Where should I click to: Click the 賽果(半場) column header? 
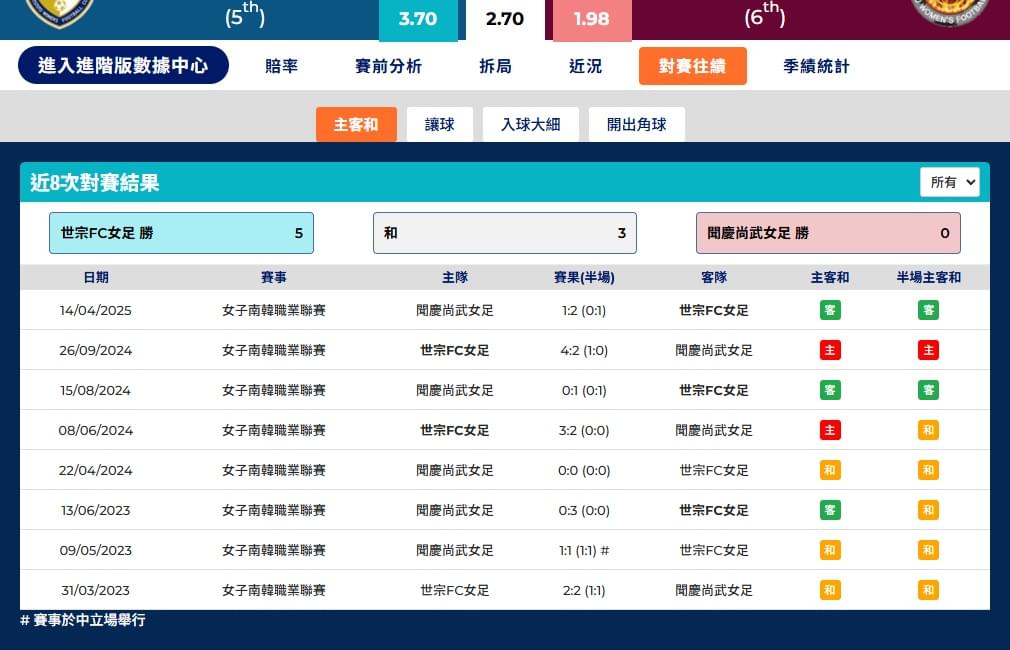tap(584, 277)
